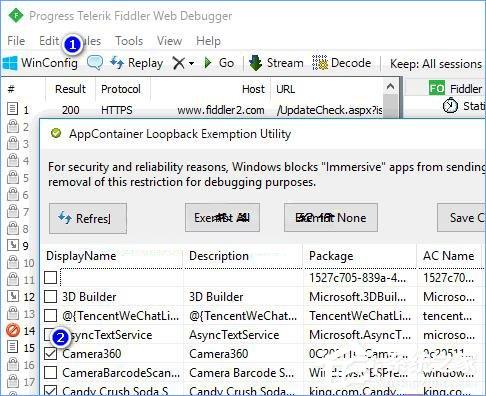
Task: Check the box for unnamed 1527c705 package
Action: (x=50, y=277)
